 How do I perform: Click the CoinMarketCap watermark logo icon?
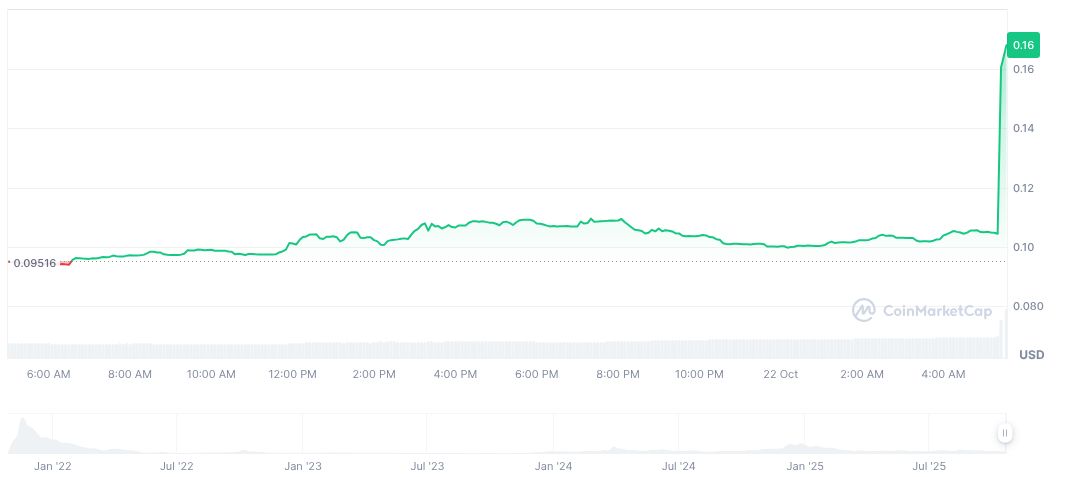click(x=864, y=311)
